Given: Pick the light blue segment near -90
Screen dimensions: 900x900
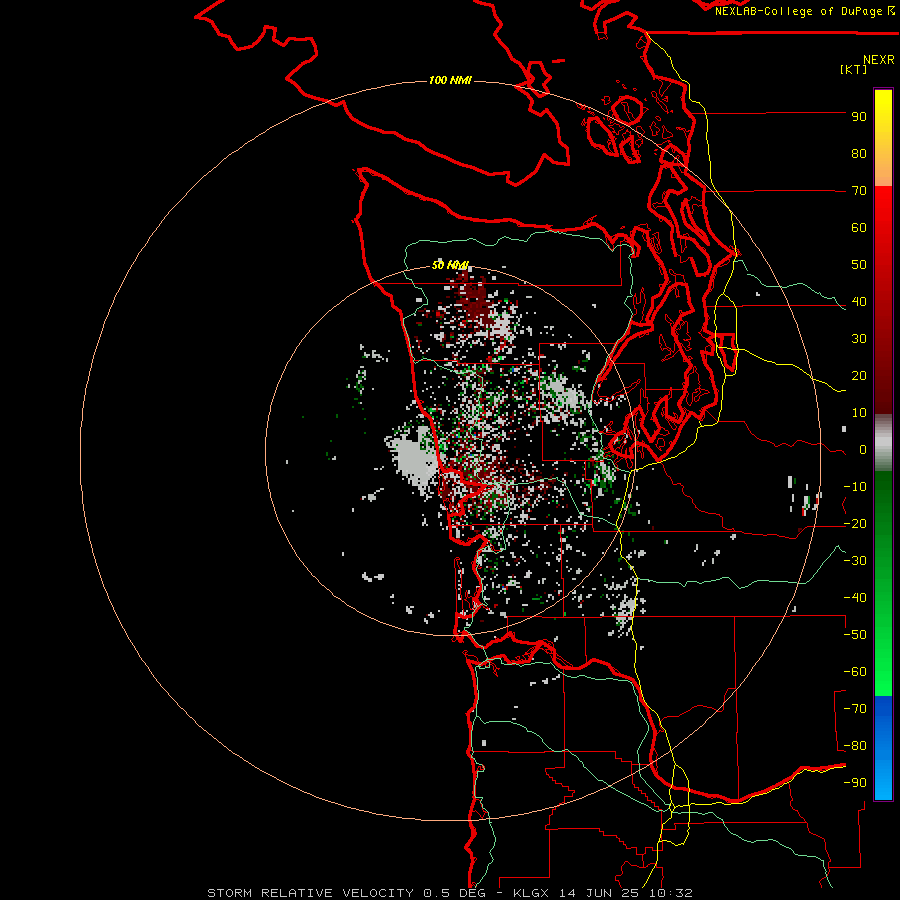Looking at the screenshot, I should (x=883, y=781).
